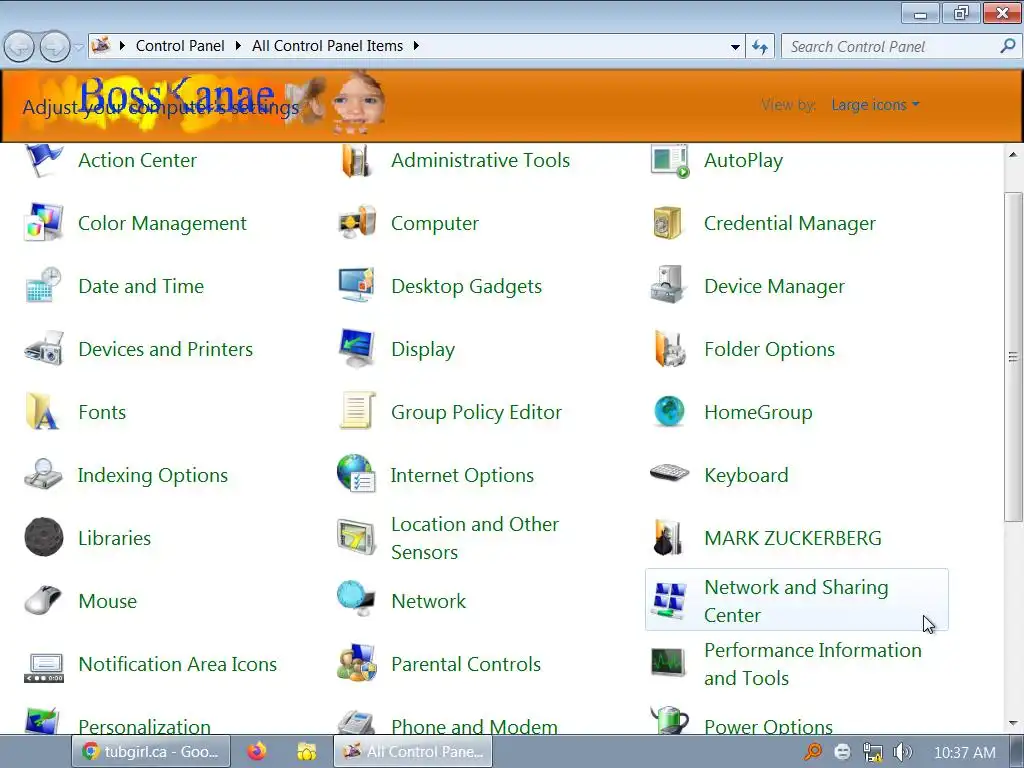Open the Mouse icon
Viewport: 1024px width, 768px height.
43,600
